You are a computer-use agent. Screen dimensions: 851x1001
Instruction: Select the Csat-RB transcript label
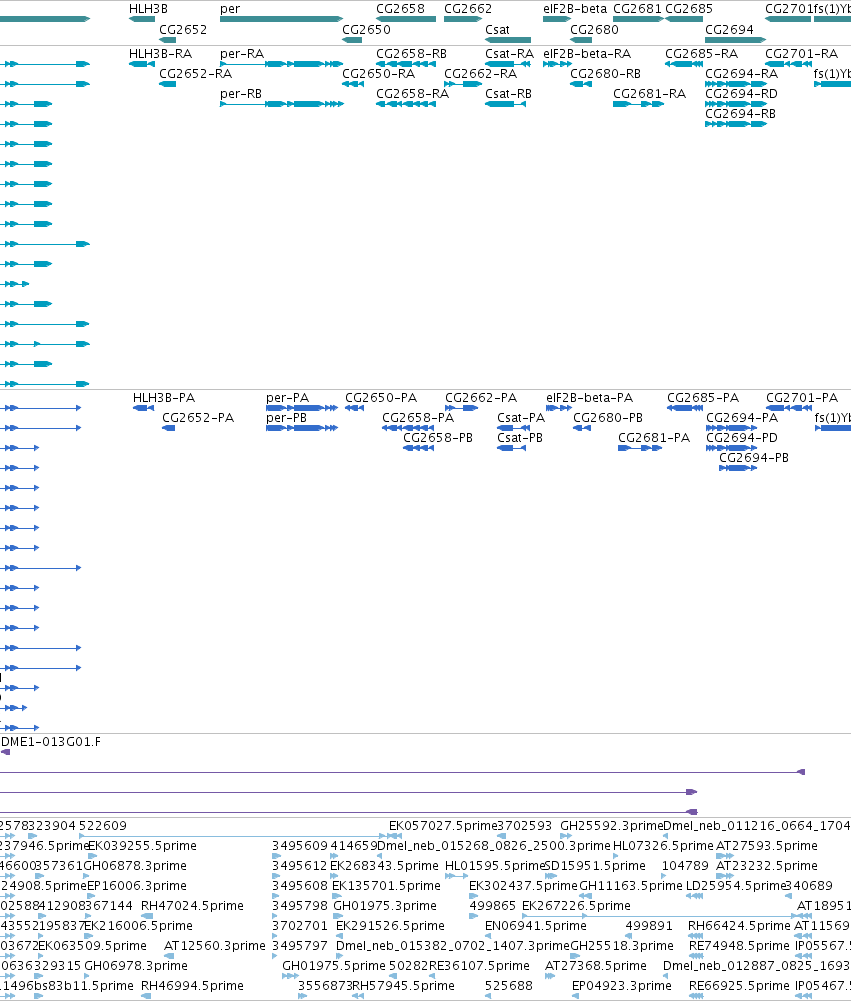click(x=508, y=94)
